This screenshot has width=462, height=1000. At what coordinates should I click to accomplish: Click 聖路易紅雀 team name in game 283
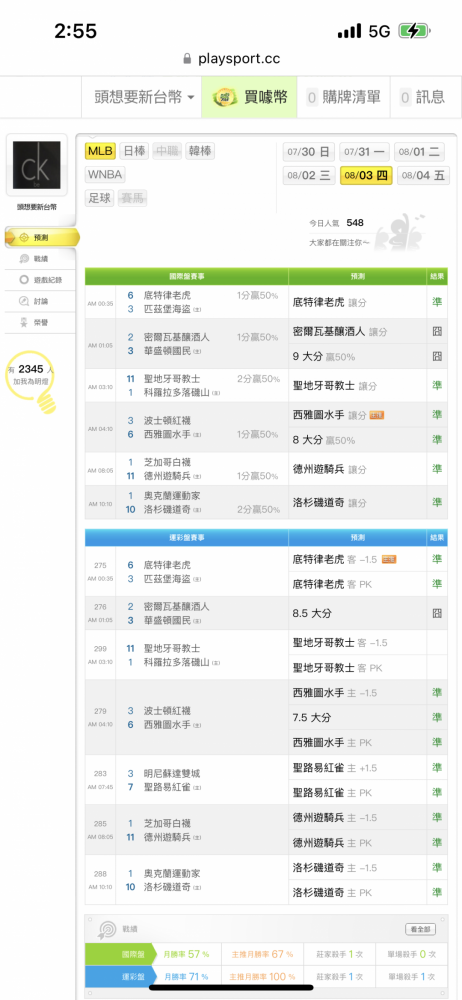[x=167, y=787]
